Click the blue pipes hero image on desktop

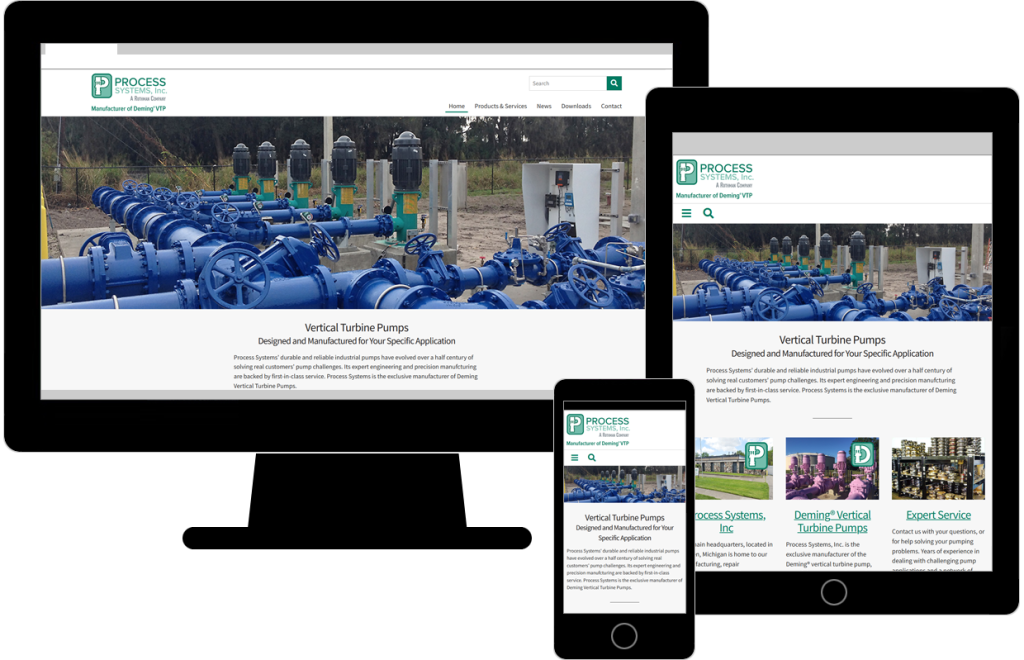343,212
